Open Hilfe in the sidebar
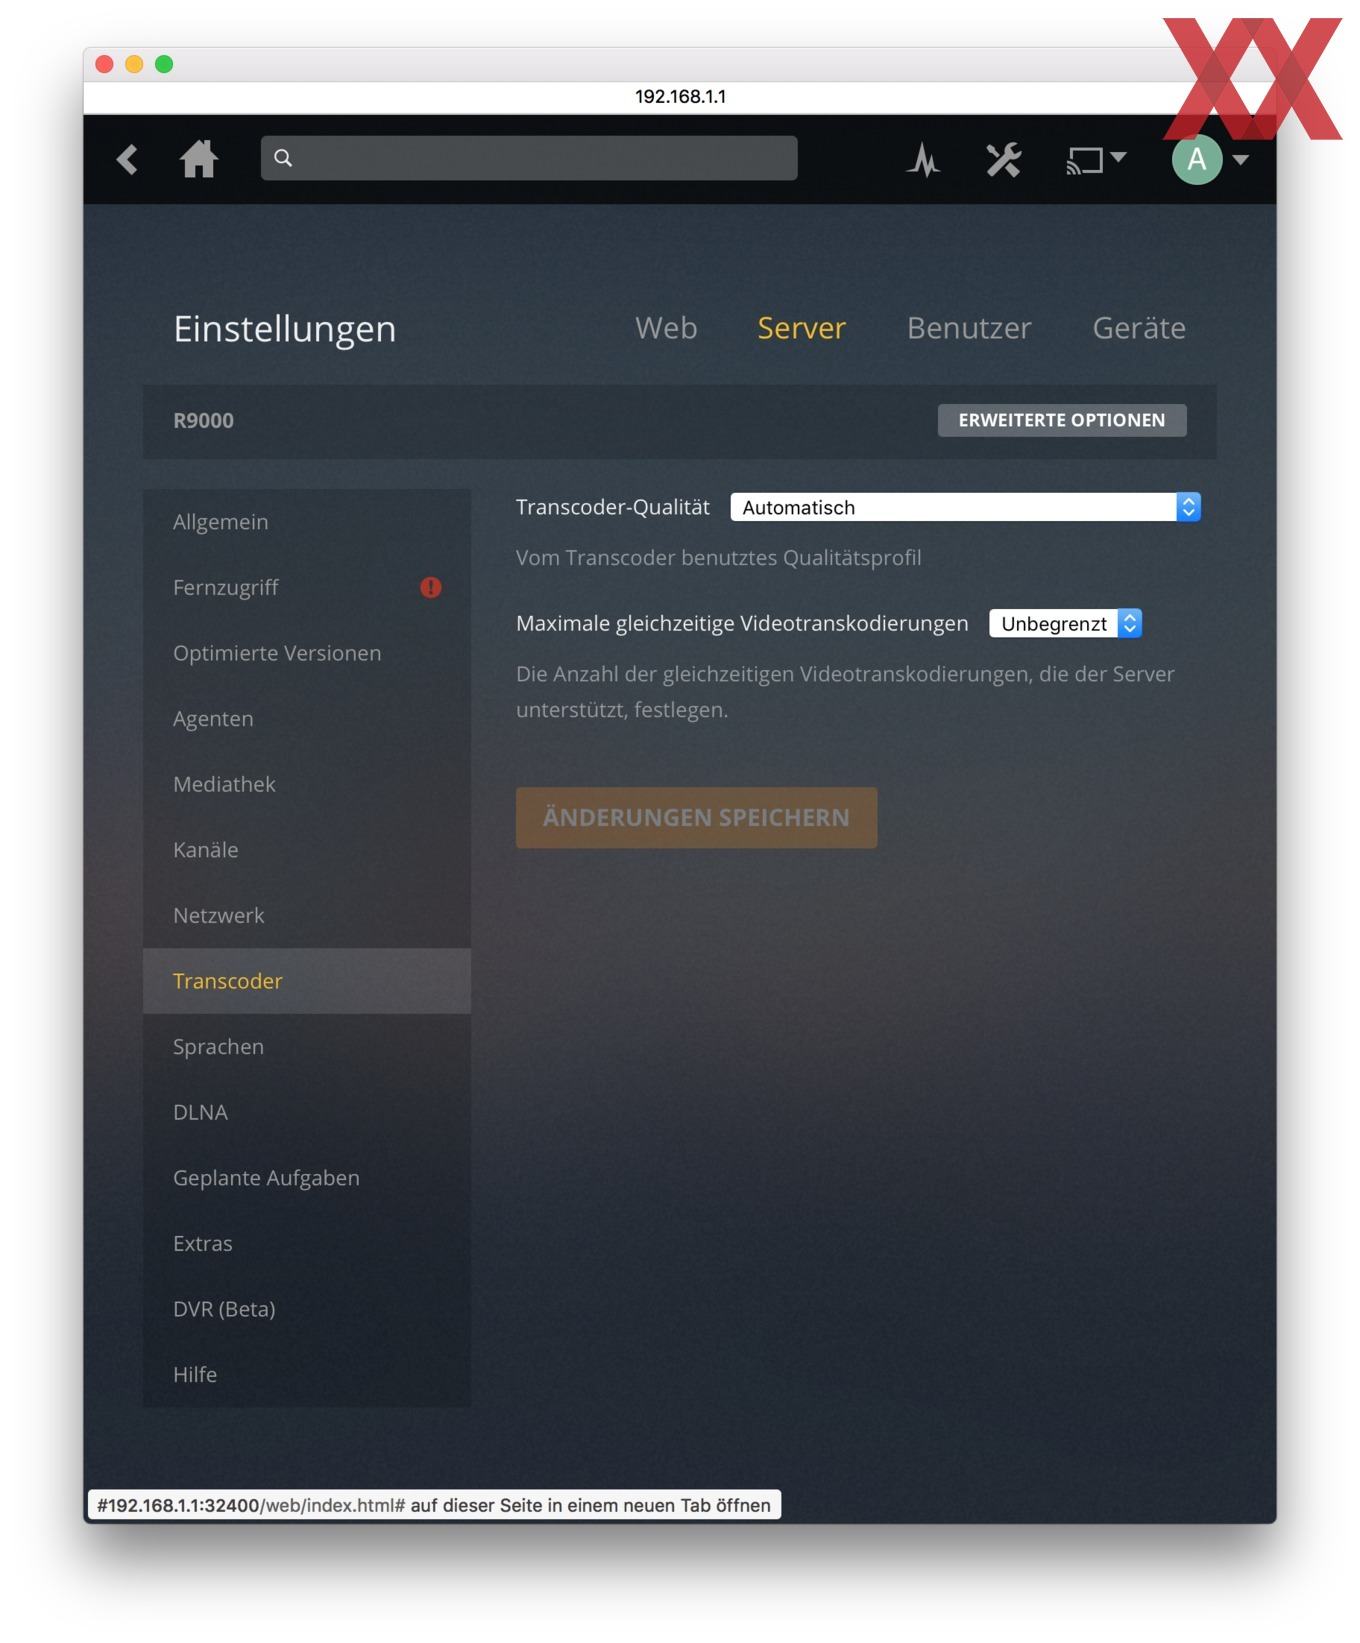 click(x=307, y=1374)
